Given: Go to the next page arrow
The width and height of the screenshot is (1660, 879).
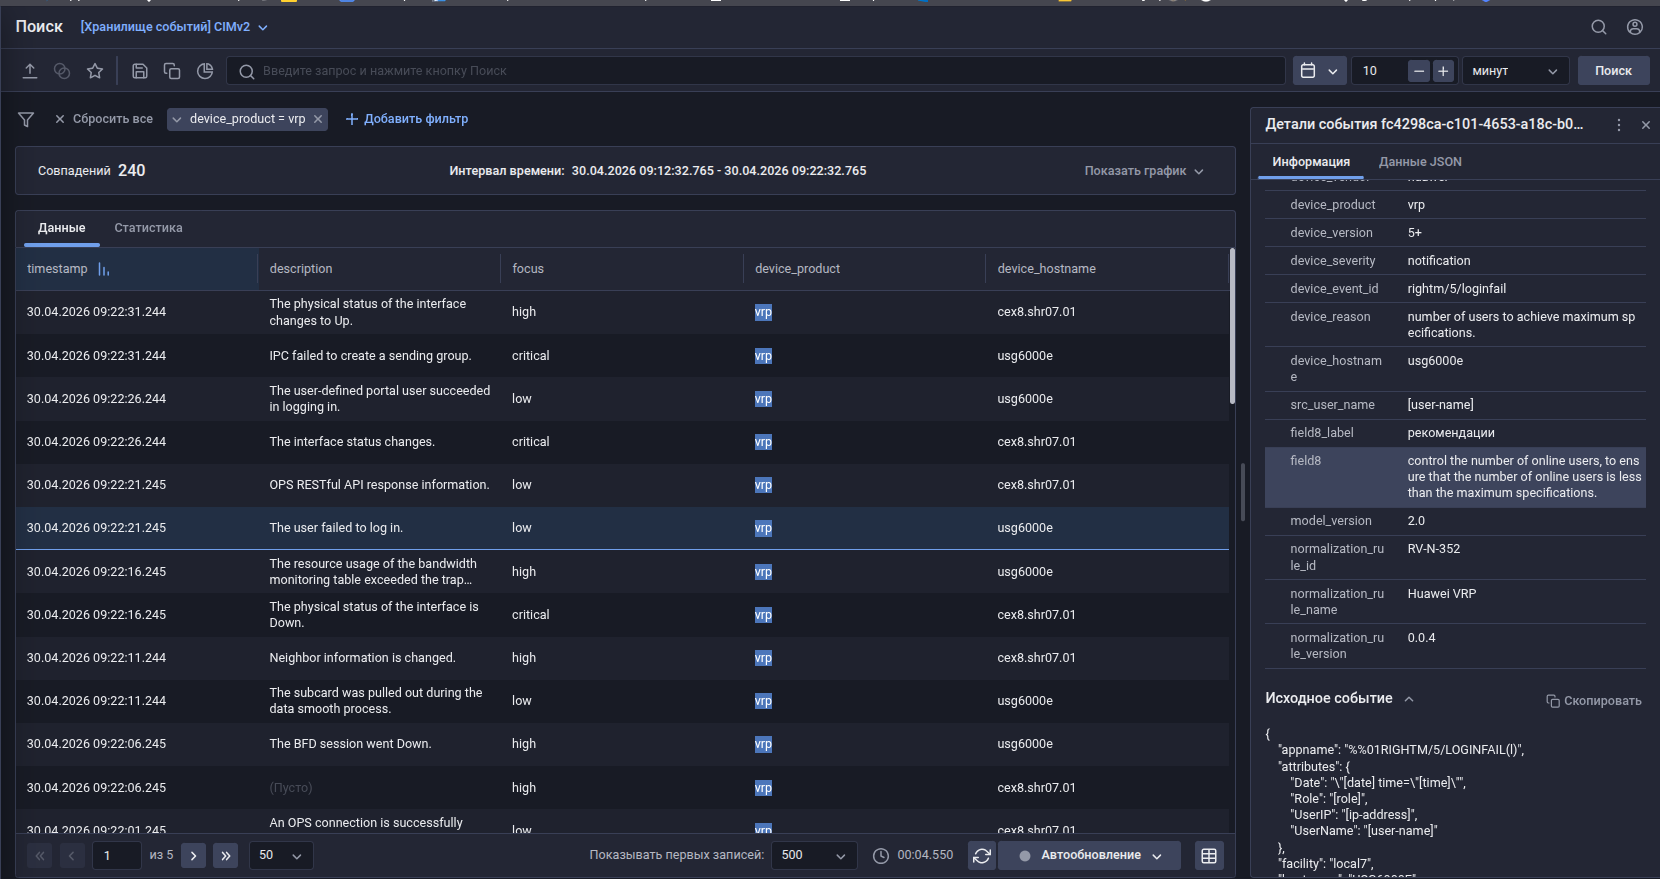Looking at the screenshot, I should pos(194,856).
